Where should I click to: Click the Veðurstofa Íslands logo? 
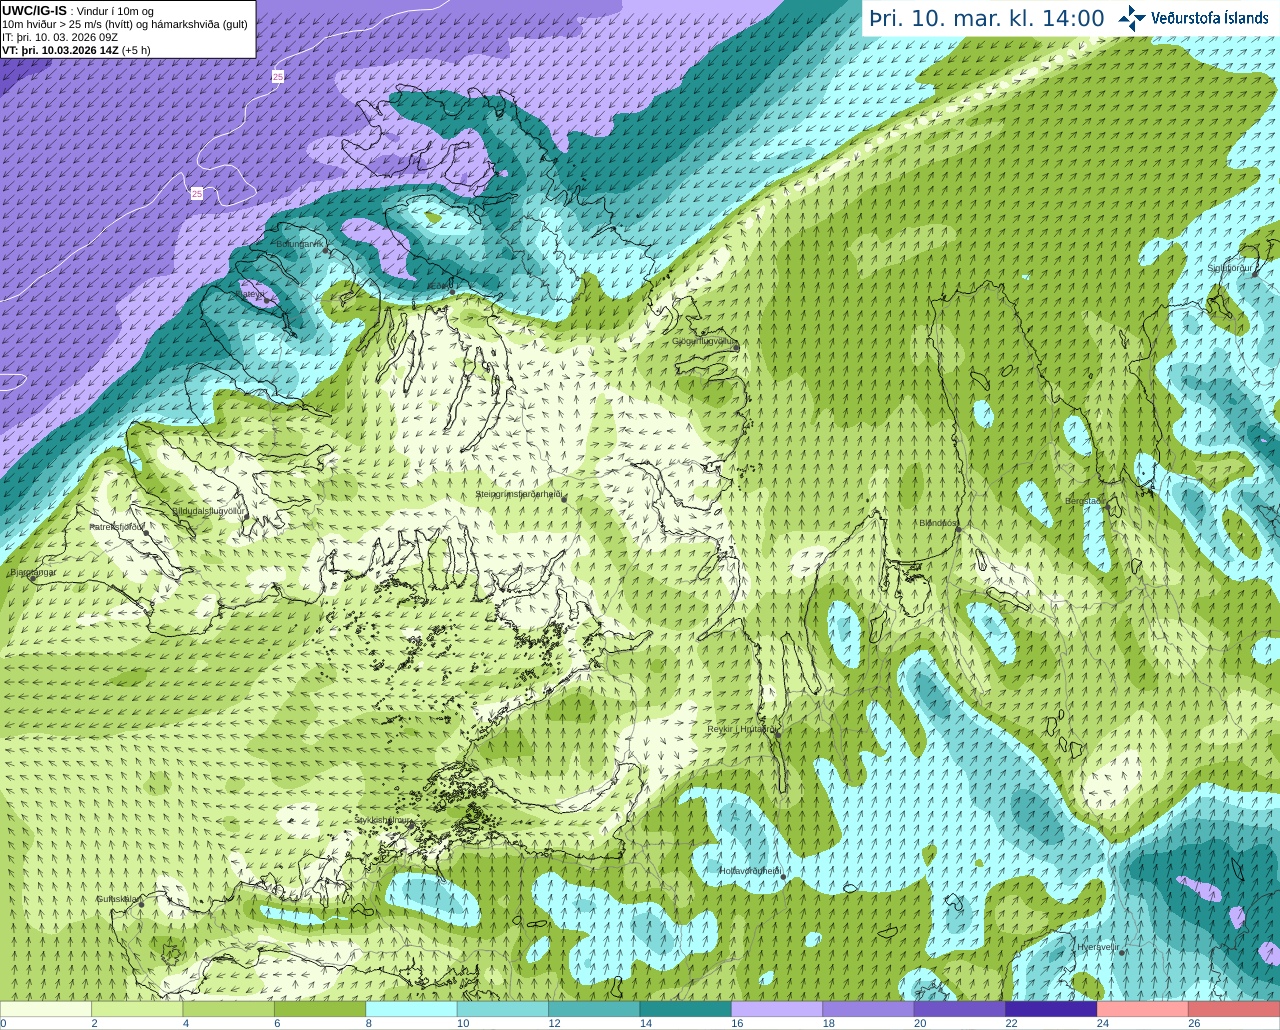tap(1193, 18)
